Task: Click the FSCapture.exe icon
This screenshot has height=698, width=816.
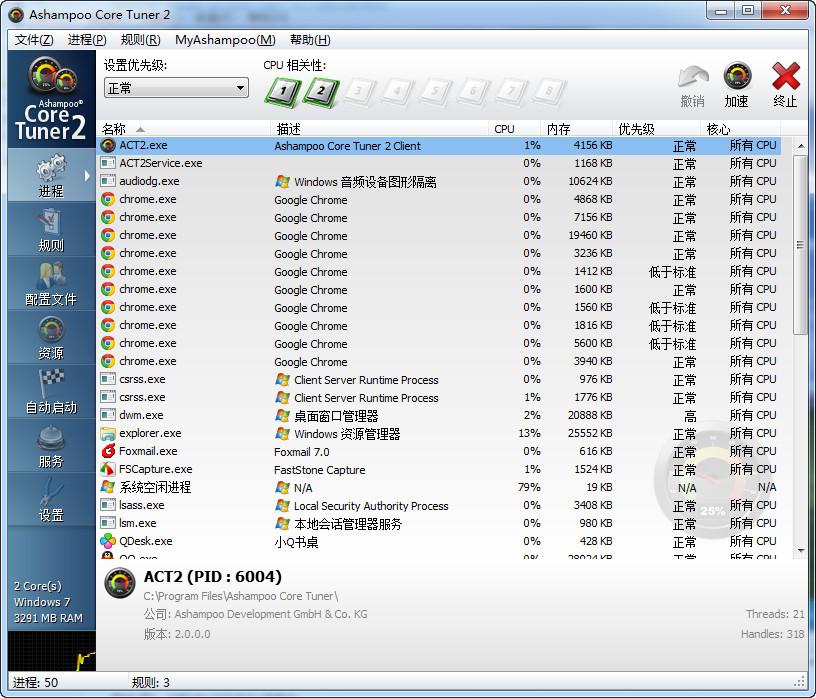Action: coord(108,469)
